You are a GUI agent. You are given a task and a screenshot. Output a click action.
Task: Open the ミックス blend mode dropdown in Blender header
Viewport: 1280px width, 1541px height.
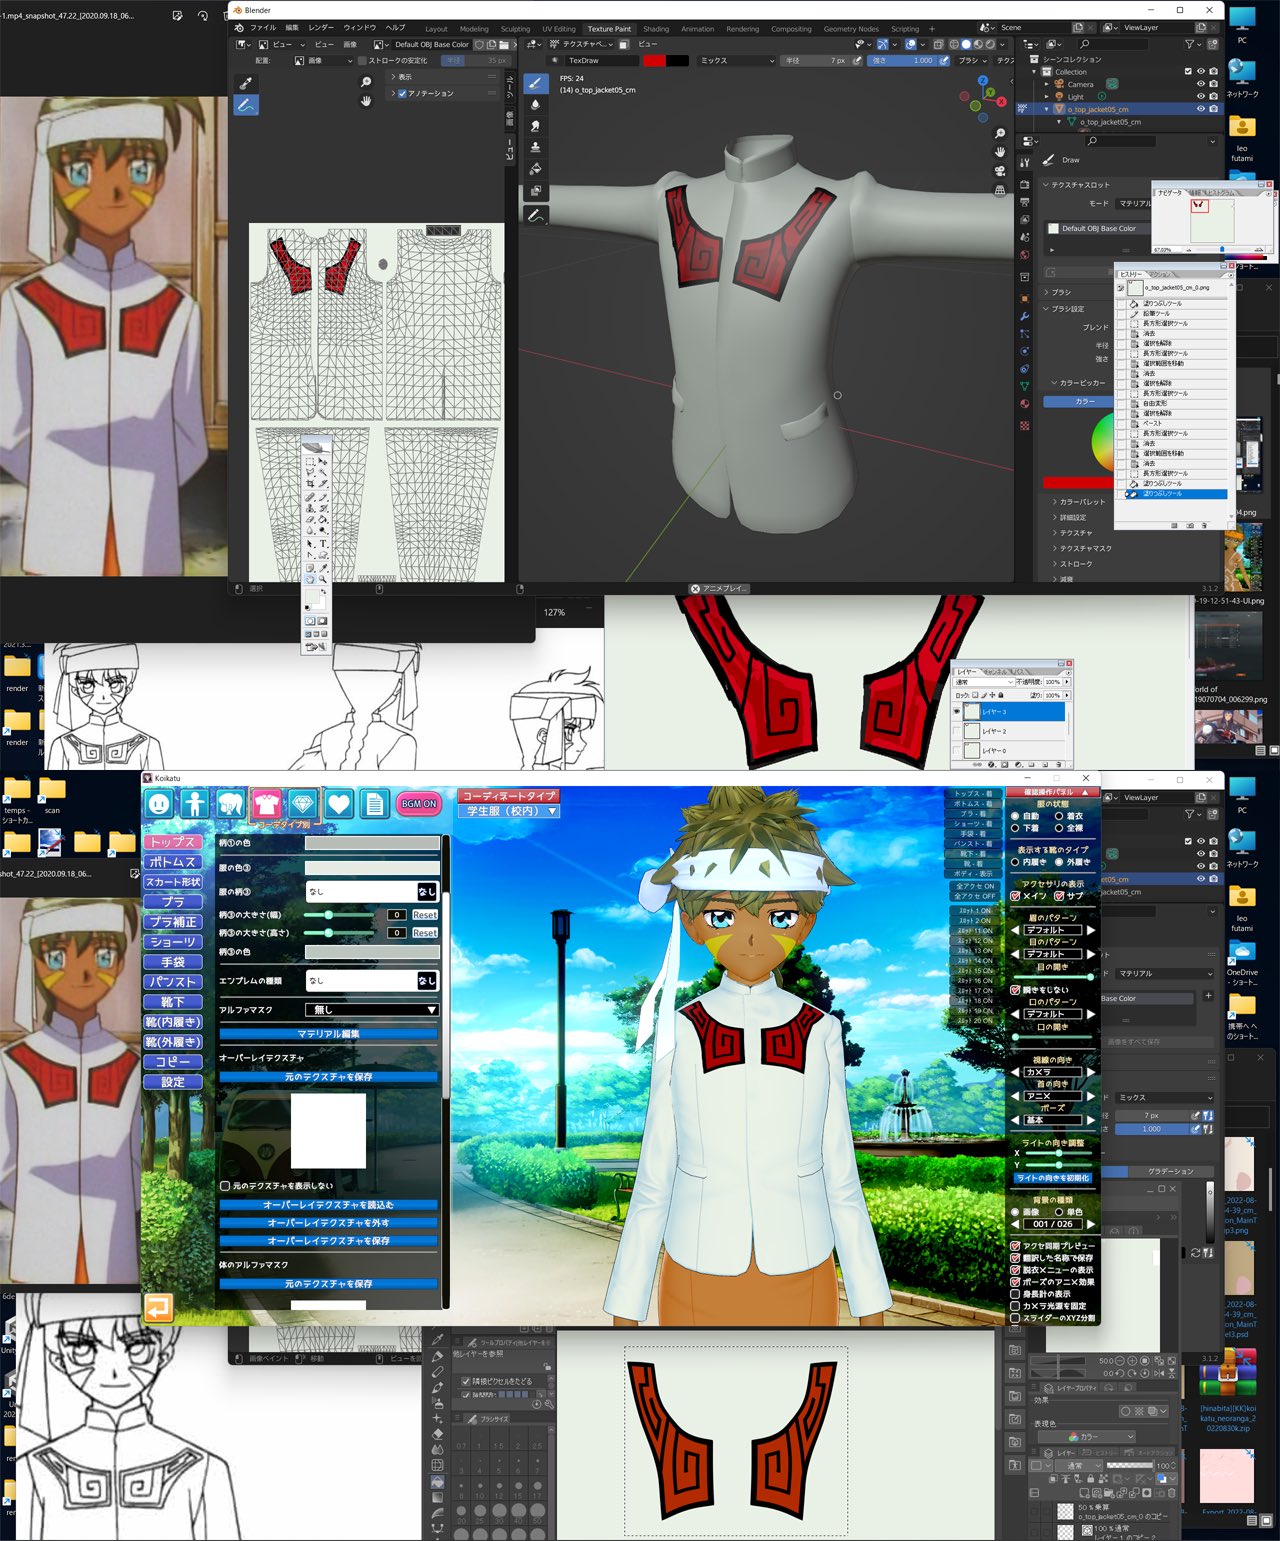coord(737,61)
